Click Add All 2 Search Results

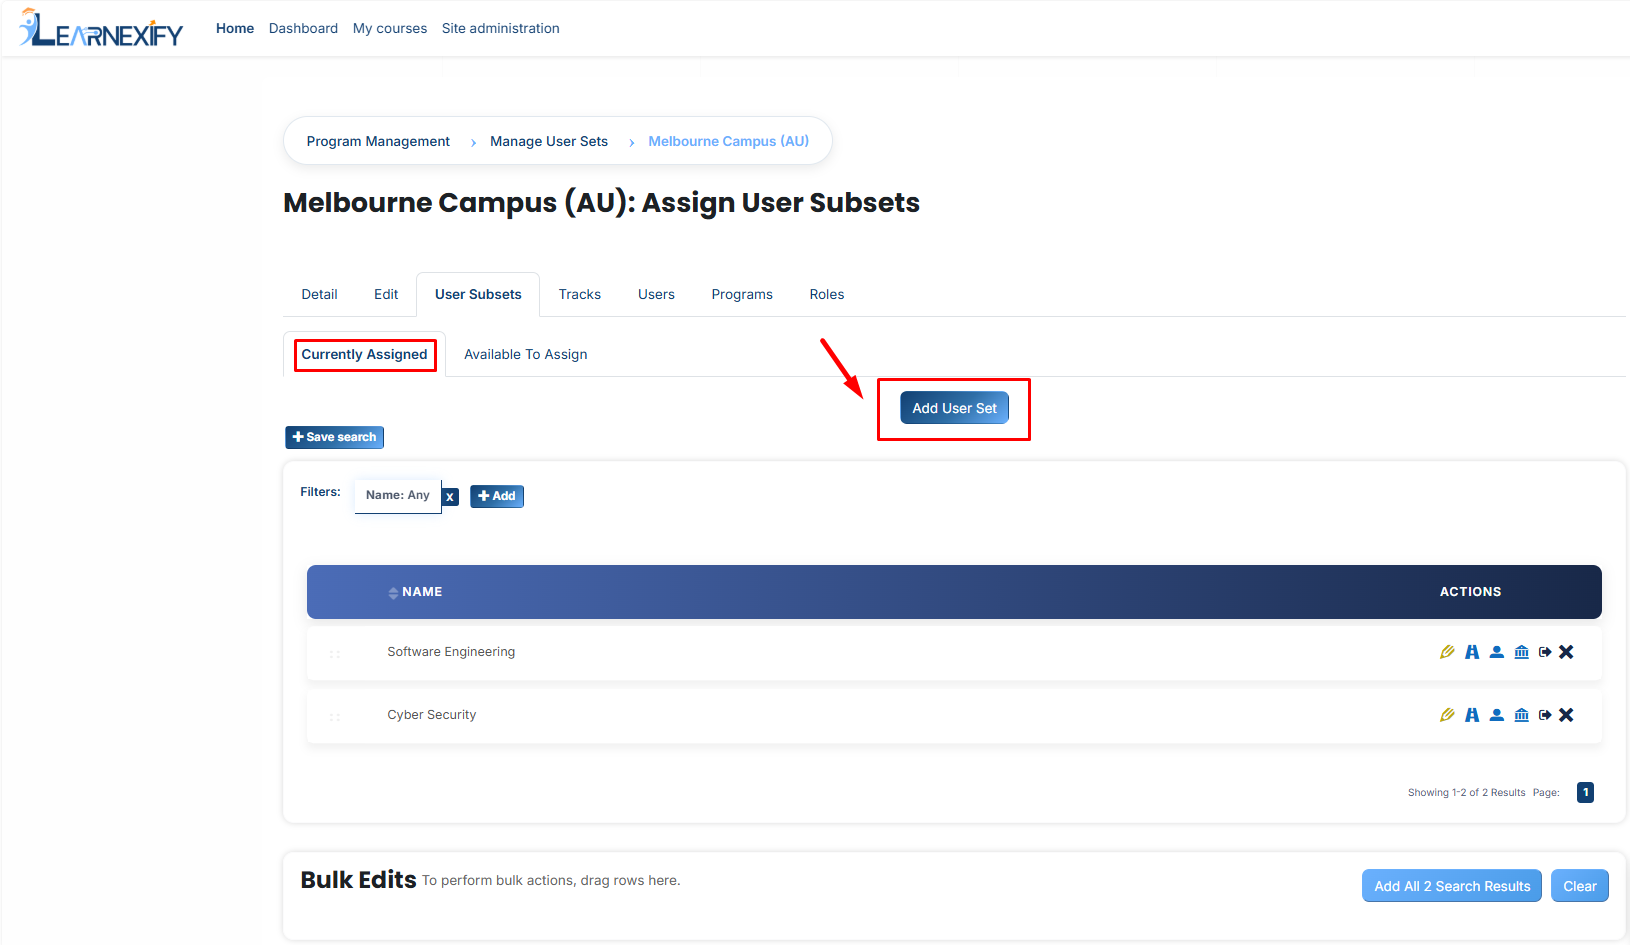(1452, 886)
